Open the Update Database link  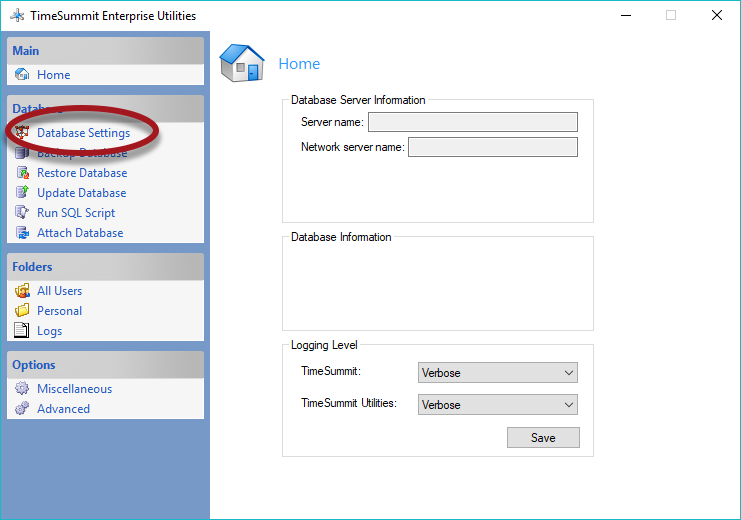tap(81, 193)
